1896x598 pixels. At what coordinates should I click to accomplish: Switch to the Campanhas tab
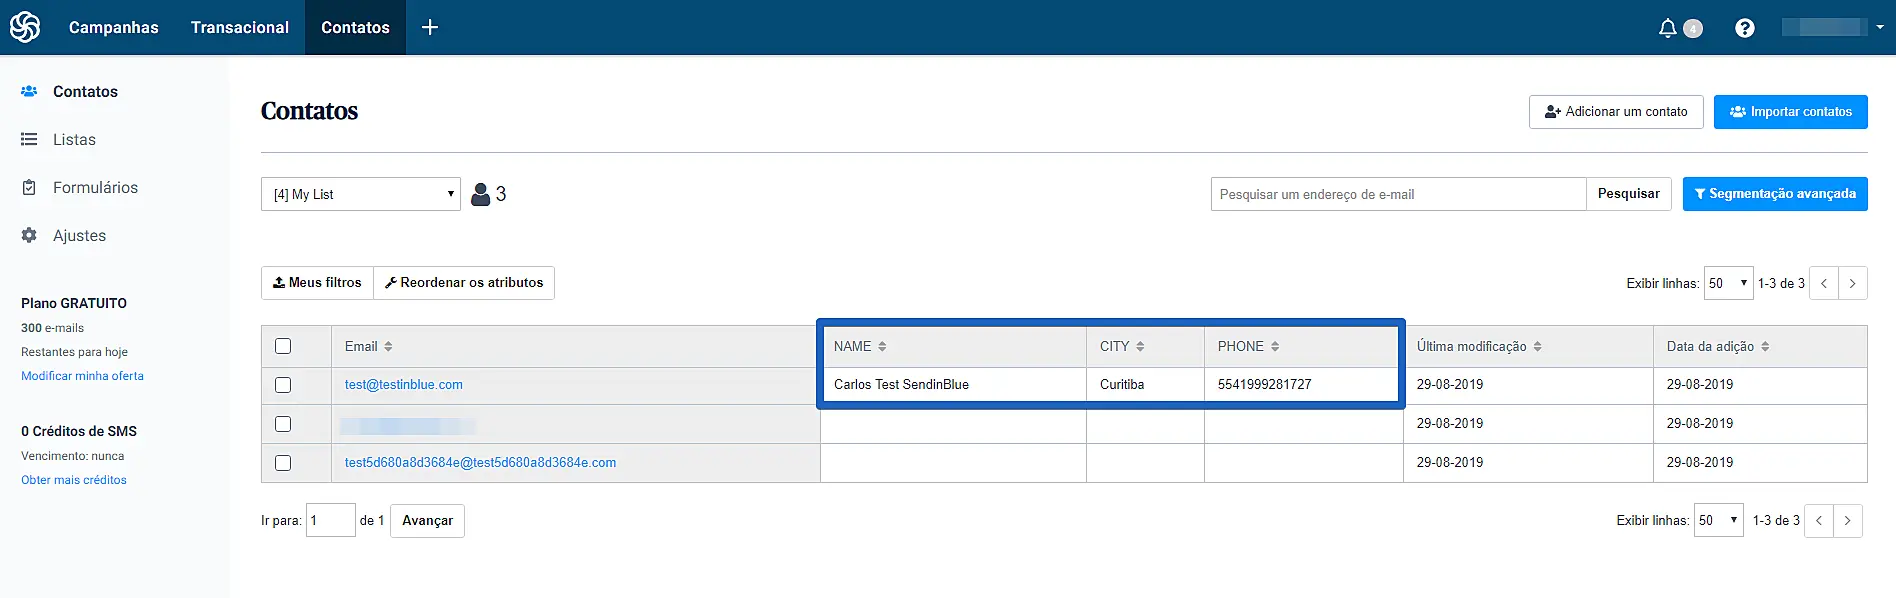113,27
